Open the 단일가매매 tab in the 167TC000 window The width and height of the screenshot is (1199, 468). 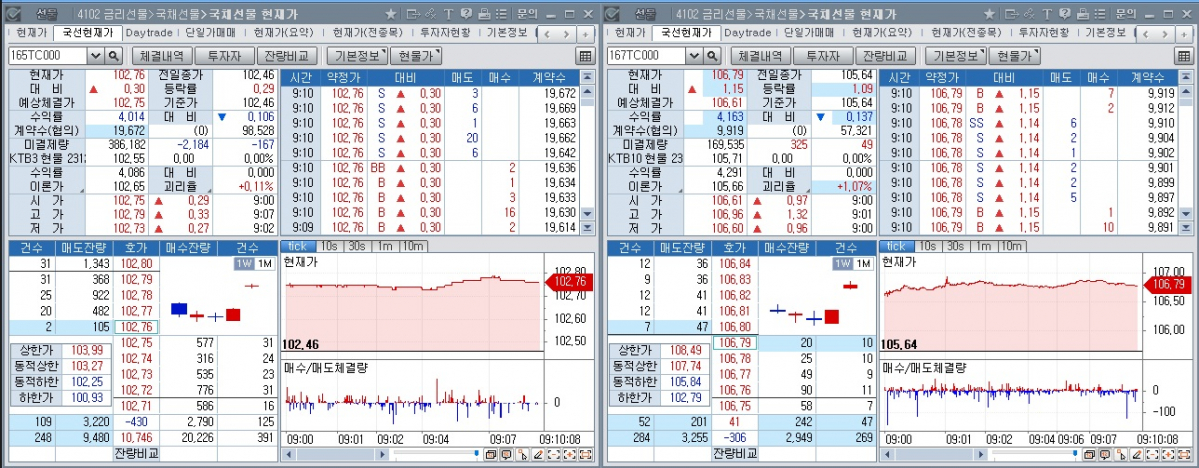[x=808, y=32]
